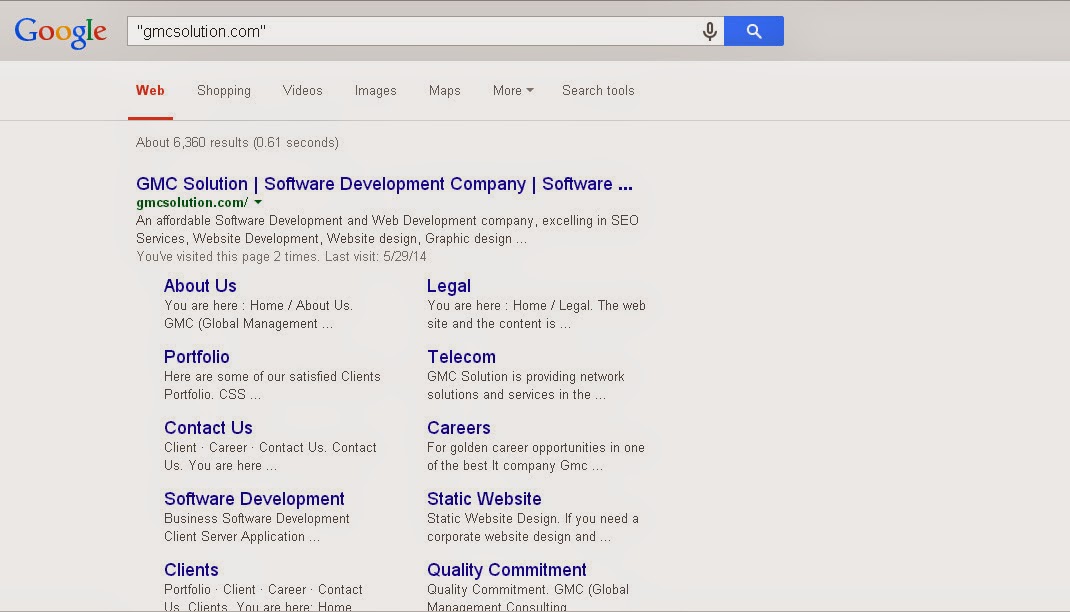Image resolution: width=1070 pixels, height=612 pixels.
Task: Click the green gmcsolution.com/ URL
Action: [x=192, y=202]
